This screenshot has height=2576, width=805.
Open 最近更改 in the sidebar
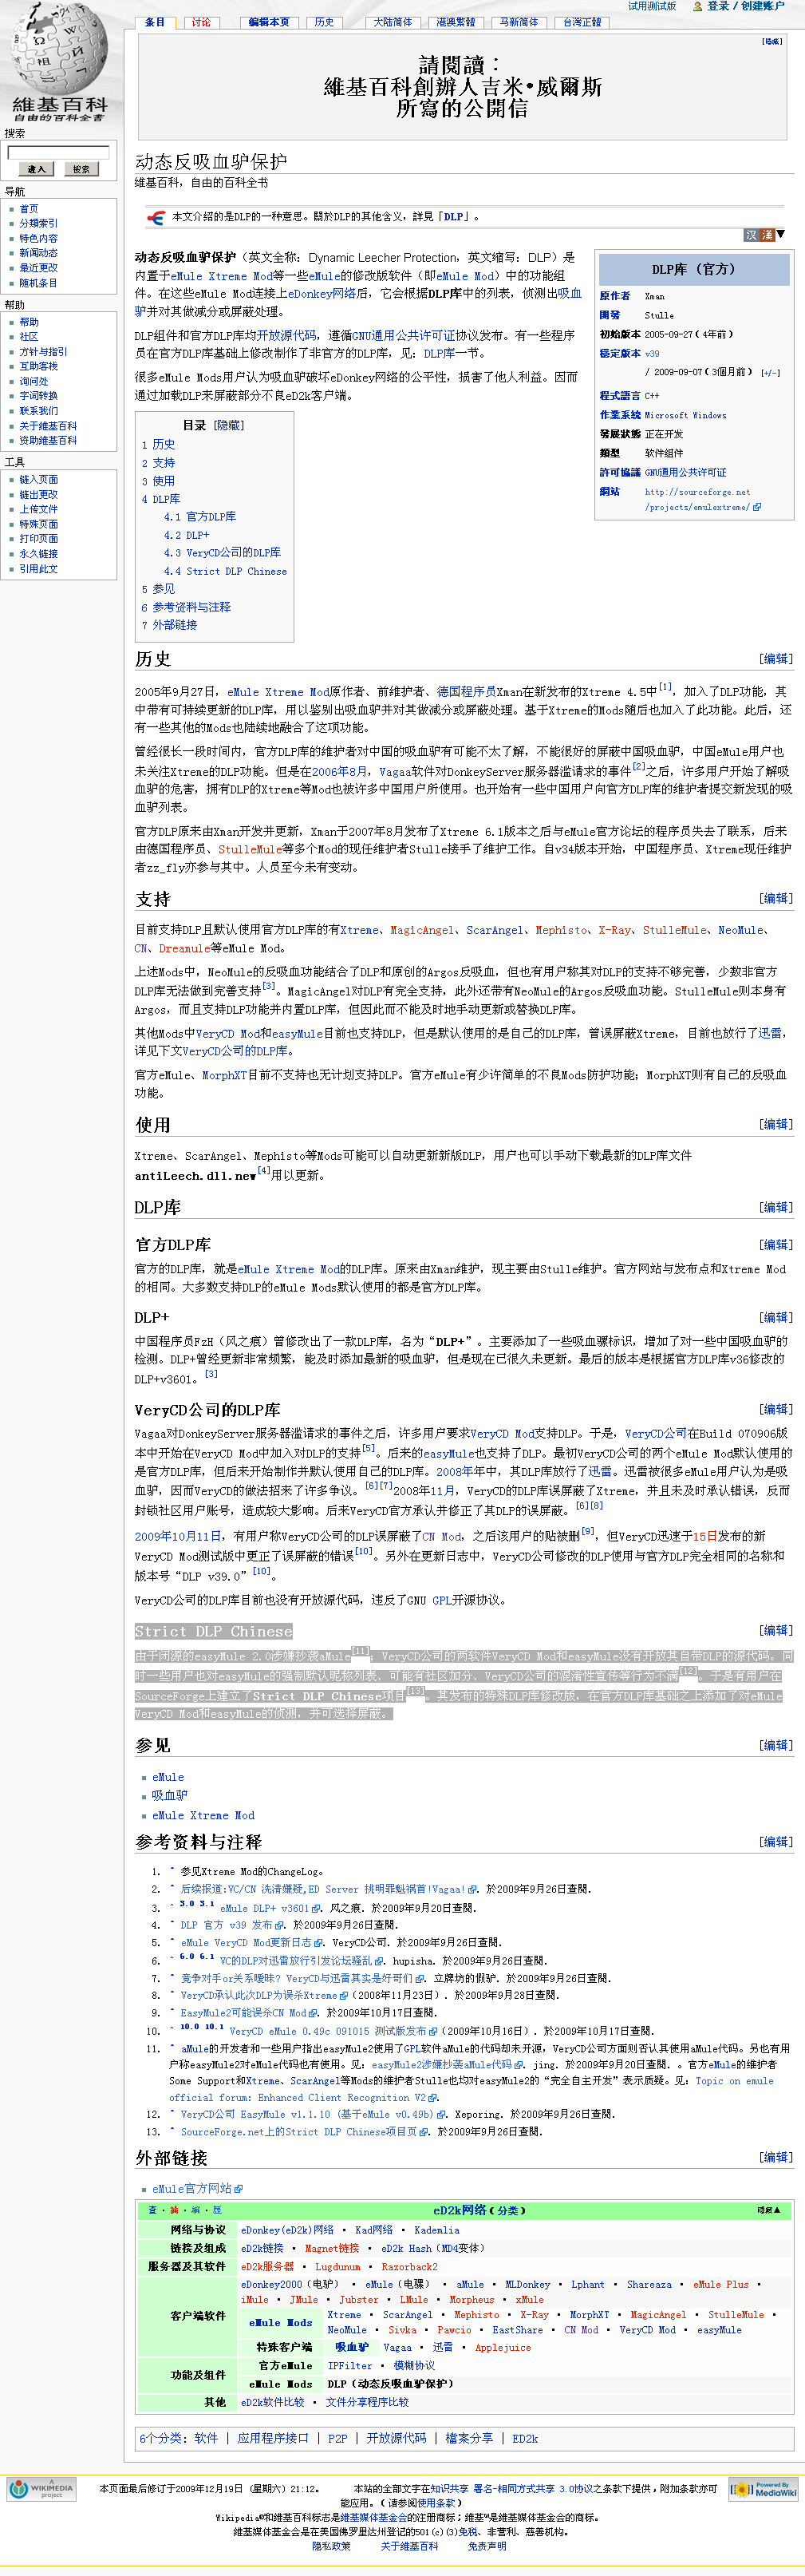(x=39, y=268)
